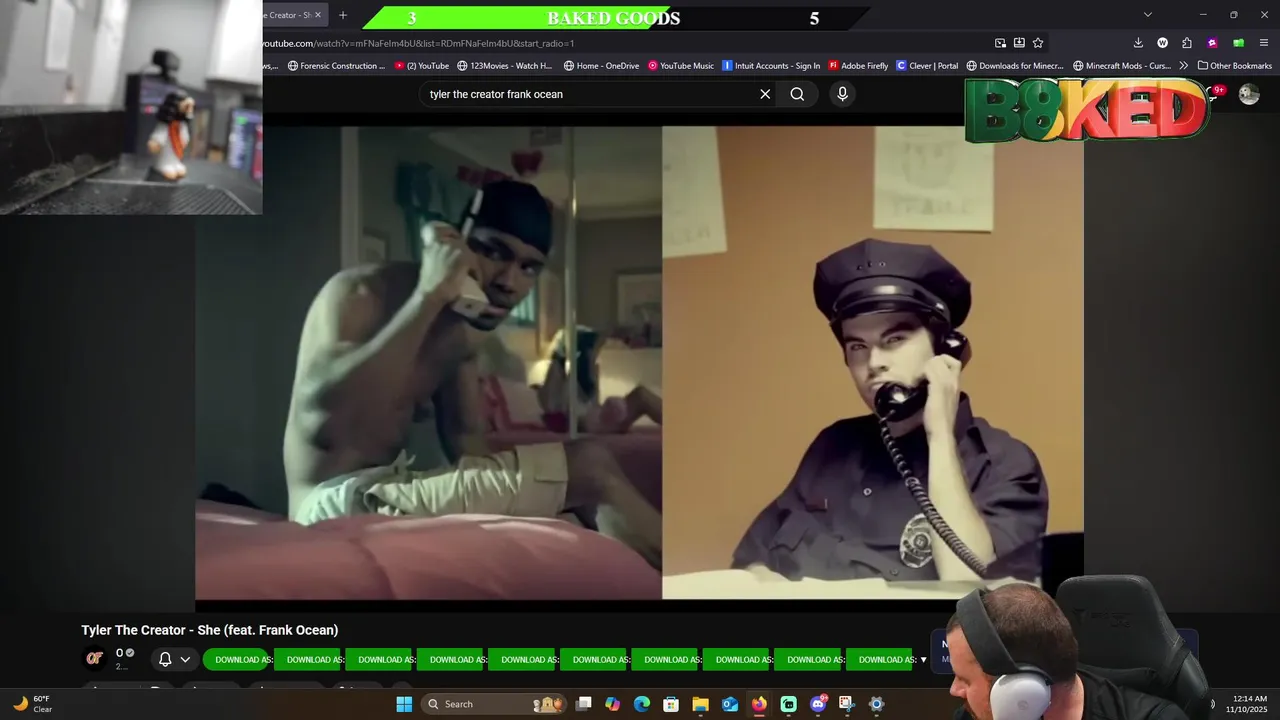1280x720 pixels.
Task: Open Discord from the taskbar
Action: point(818,704)
